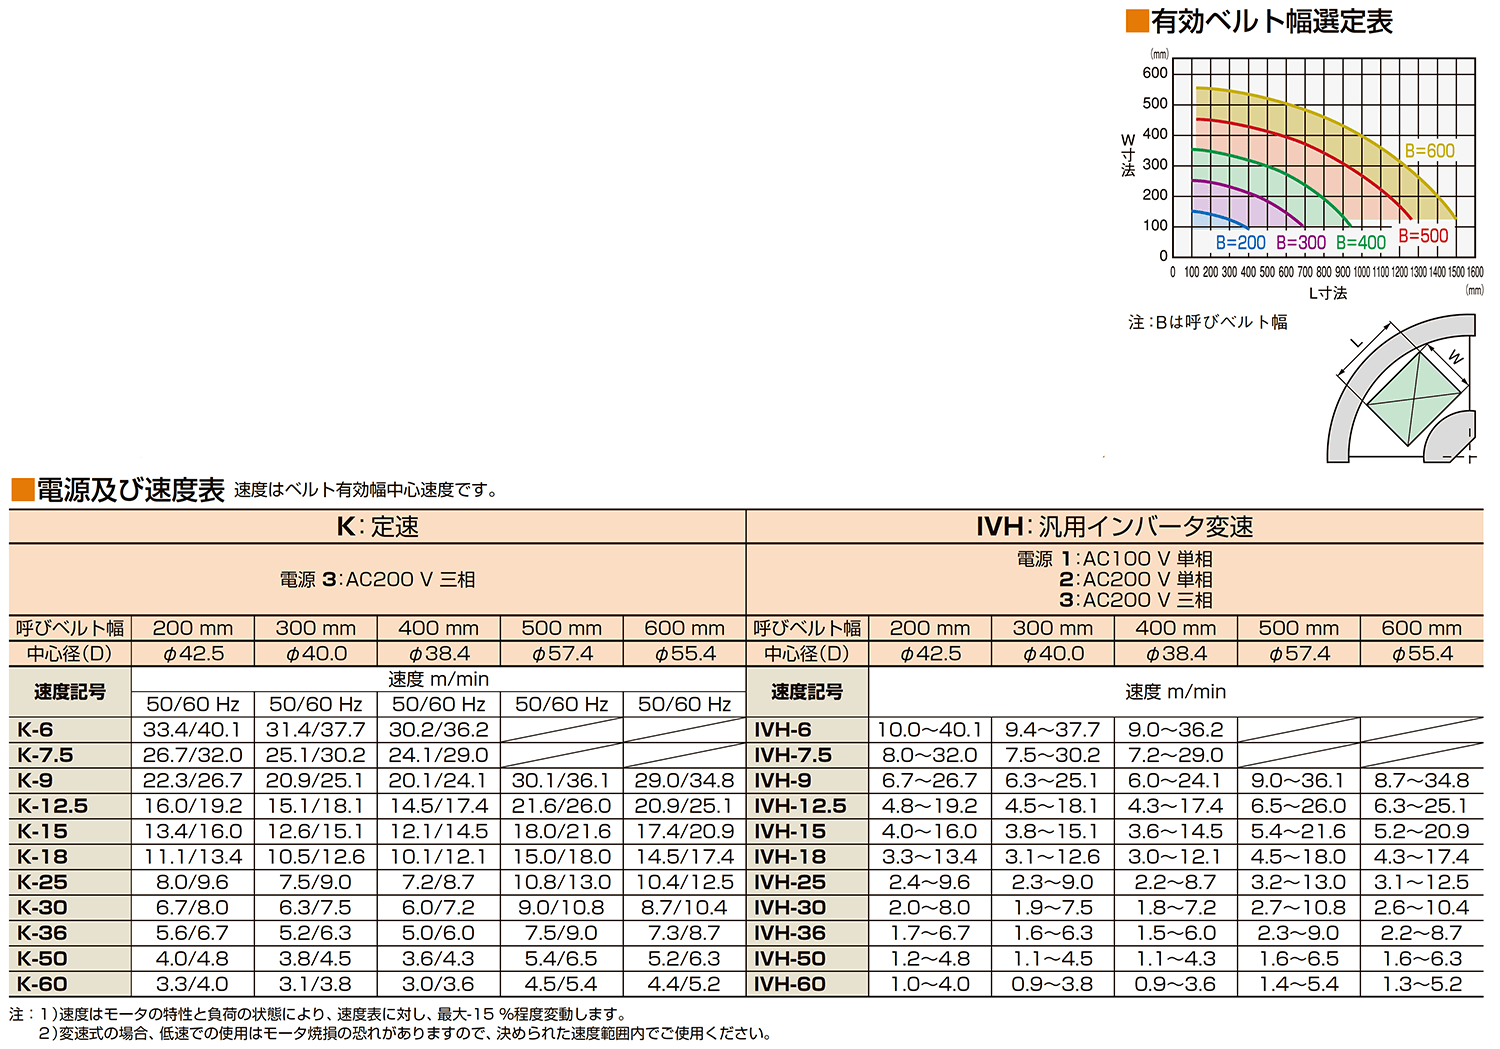Click φ57.4 diameter in the K table
This screenshot has width=1500, height=1049.
[x=562, y=654]
